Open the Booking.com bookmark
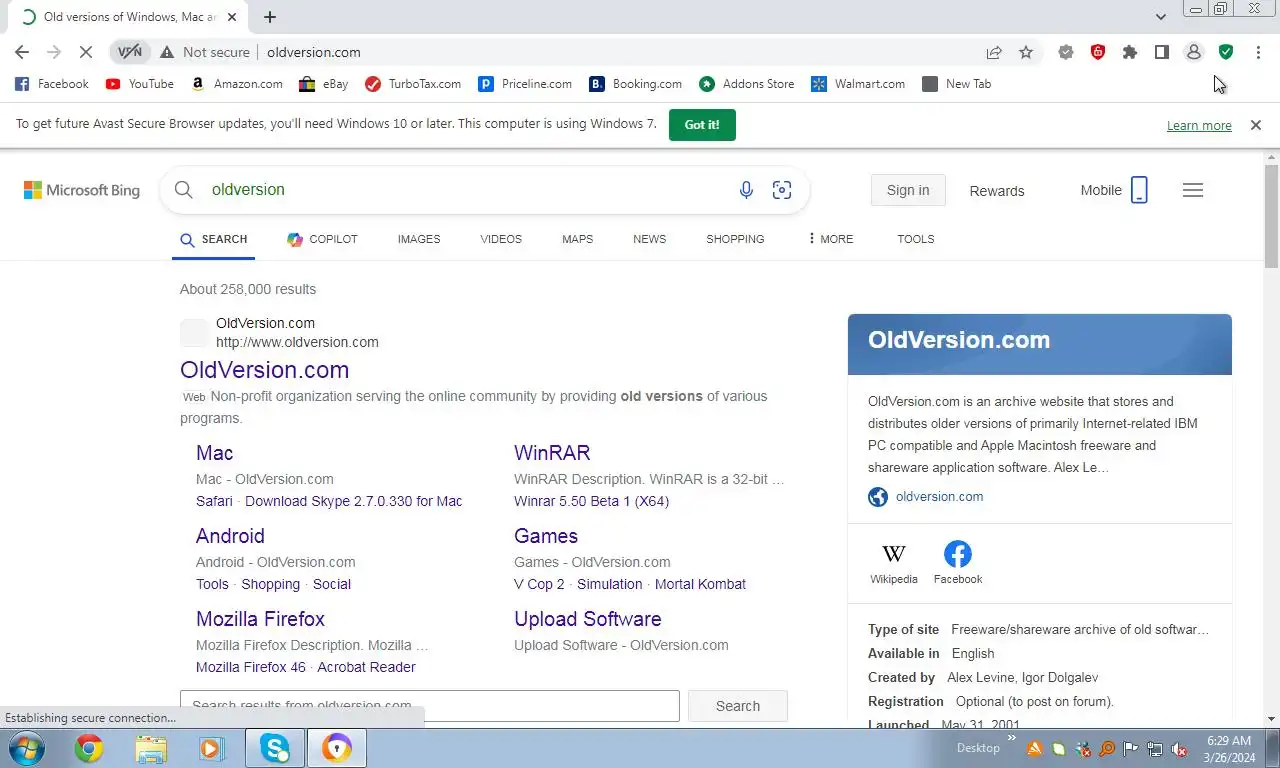Image resolution: width=1280 pixels, height=768 pixels. 636,84
